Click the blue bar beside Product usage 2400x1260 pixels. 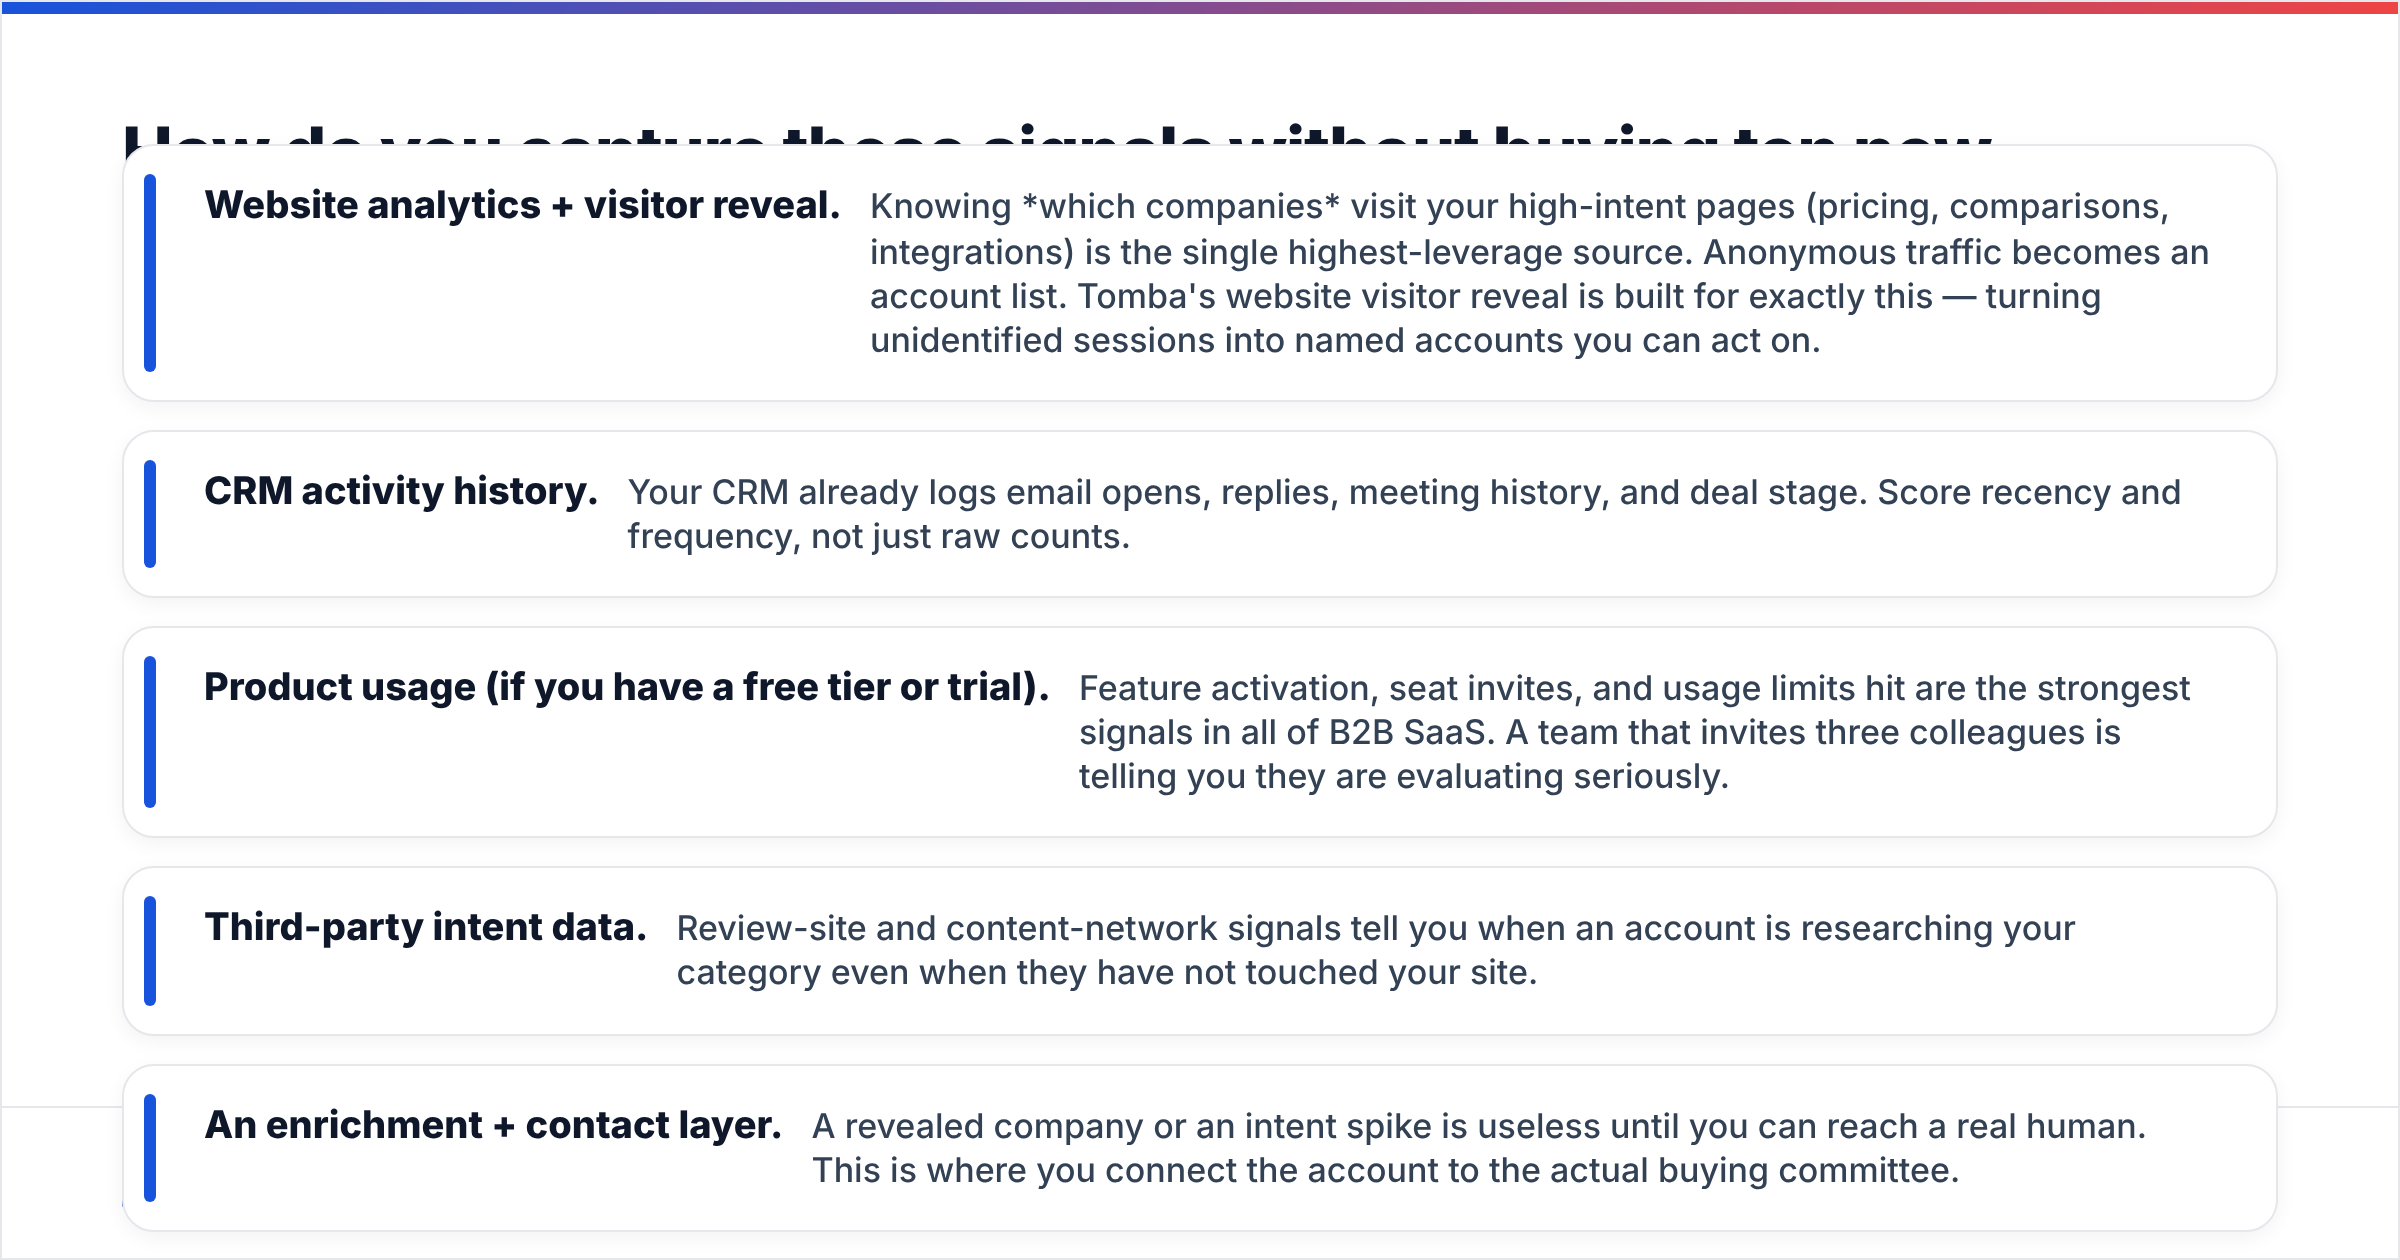150,732
